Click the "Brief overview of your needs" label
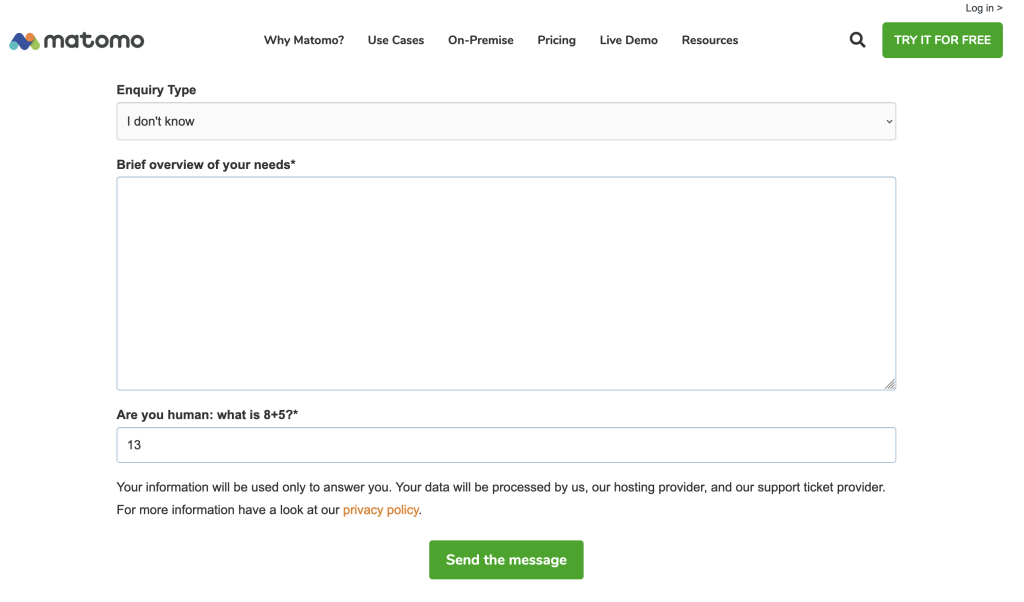This screenshot has height=602, width=1024. pyautogui.click(x=206, y=165)
